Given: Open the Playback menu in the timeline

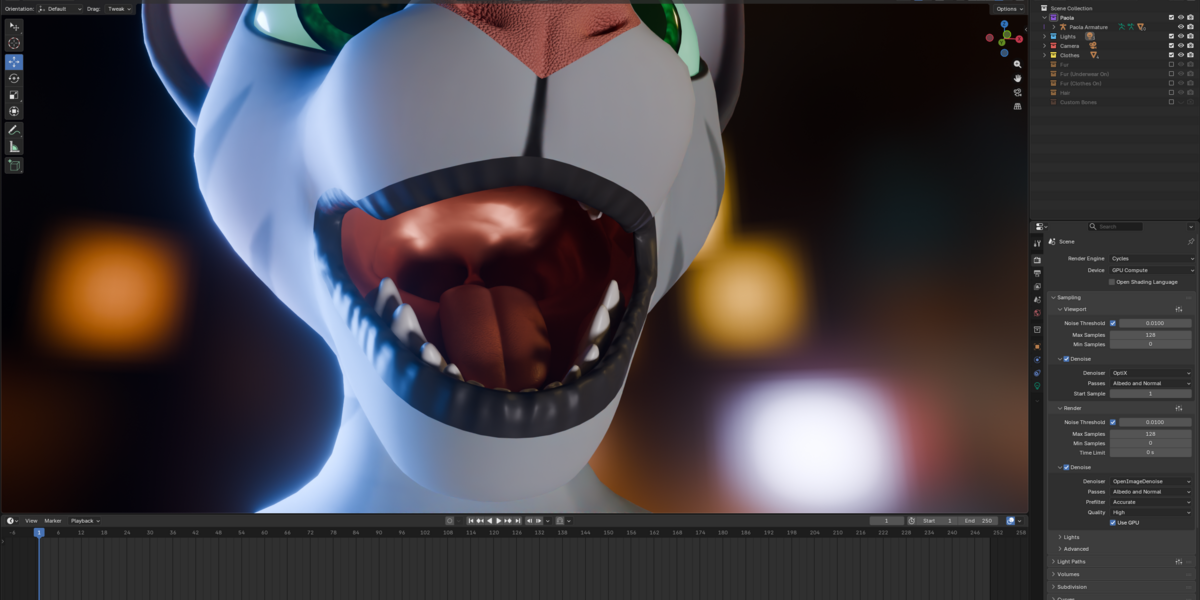Looking at the screenshot, I should tap(85, 521).
